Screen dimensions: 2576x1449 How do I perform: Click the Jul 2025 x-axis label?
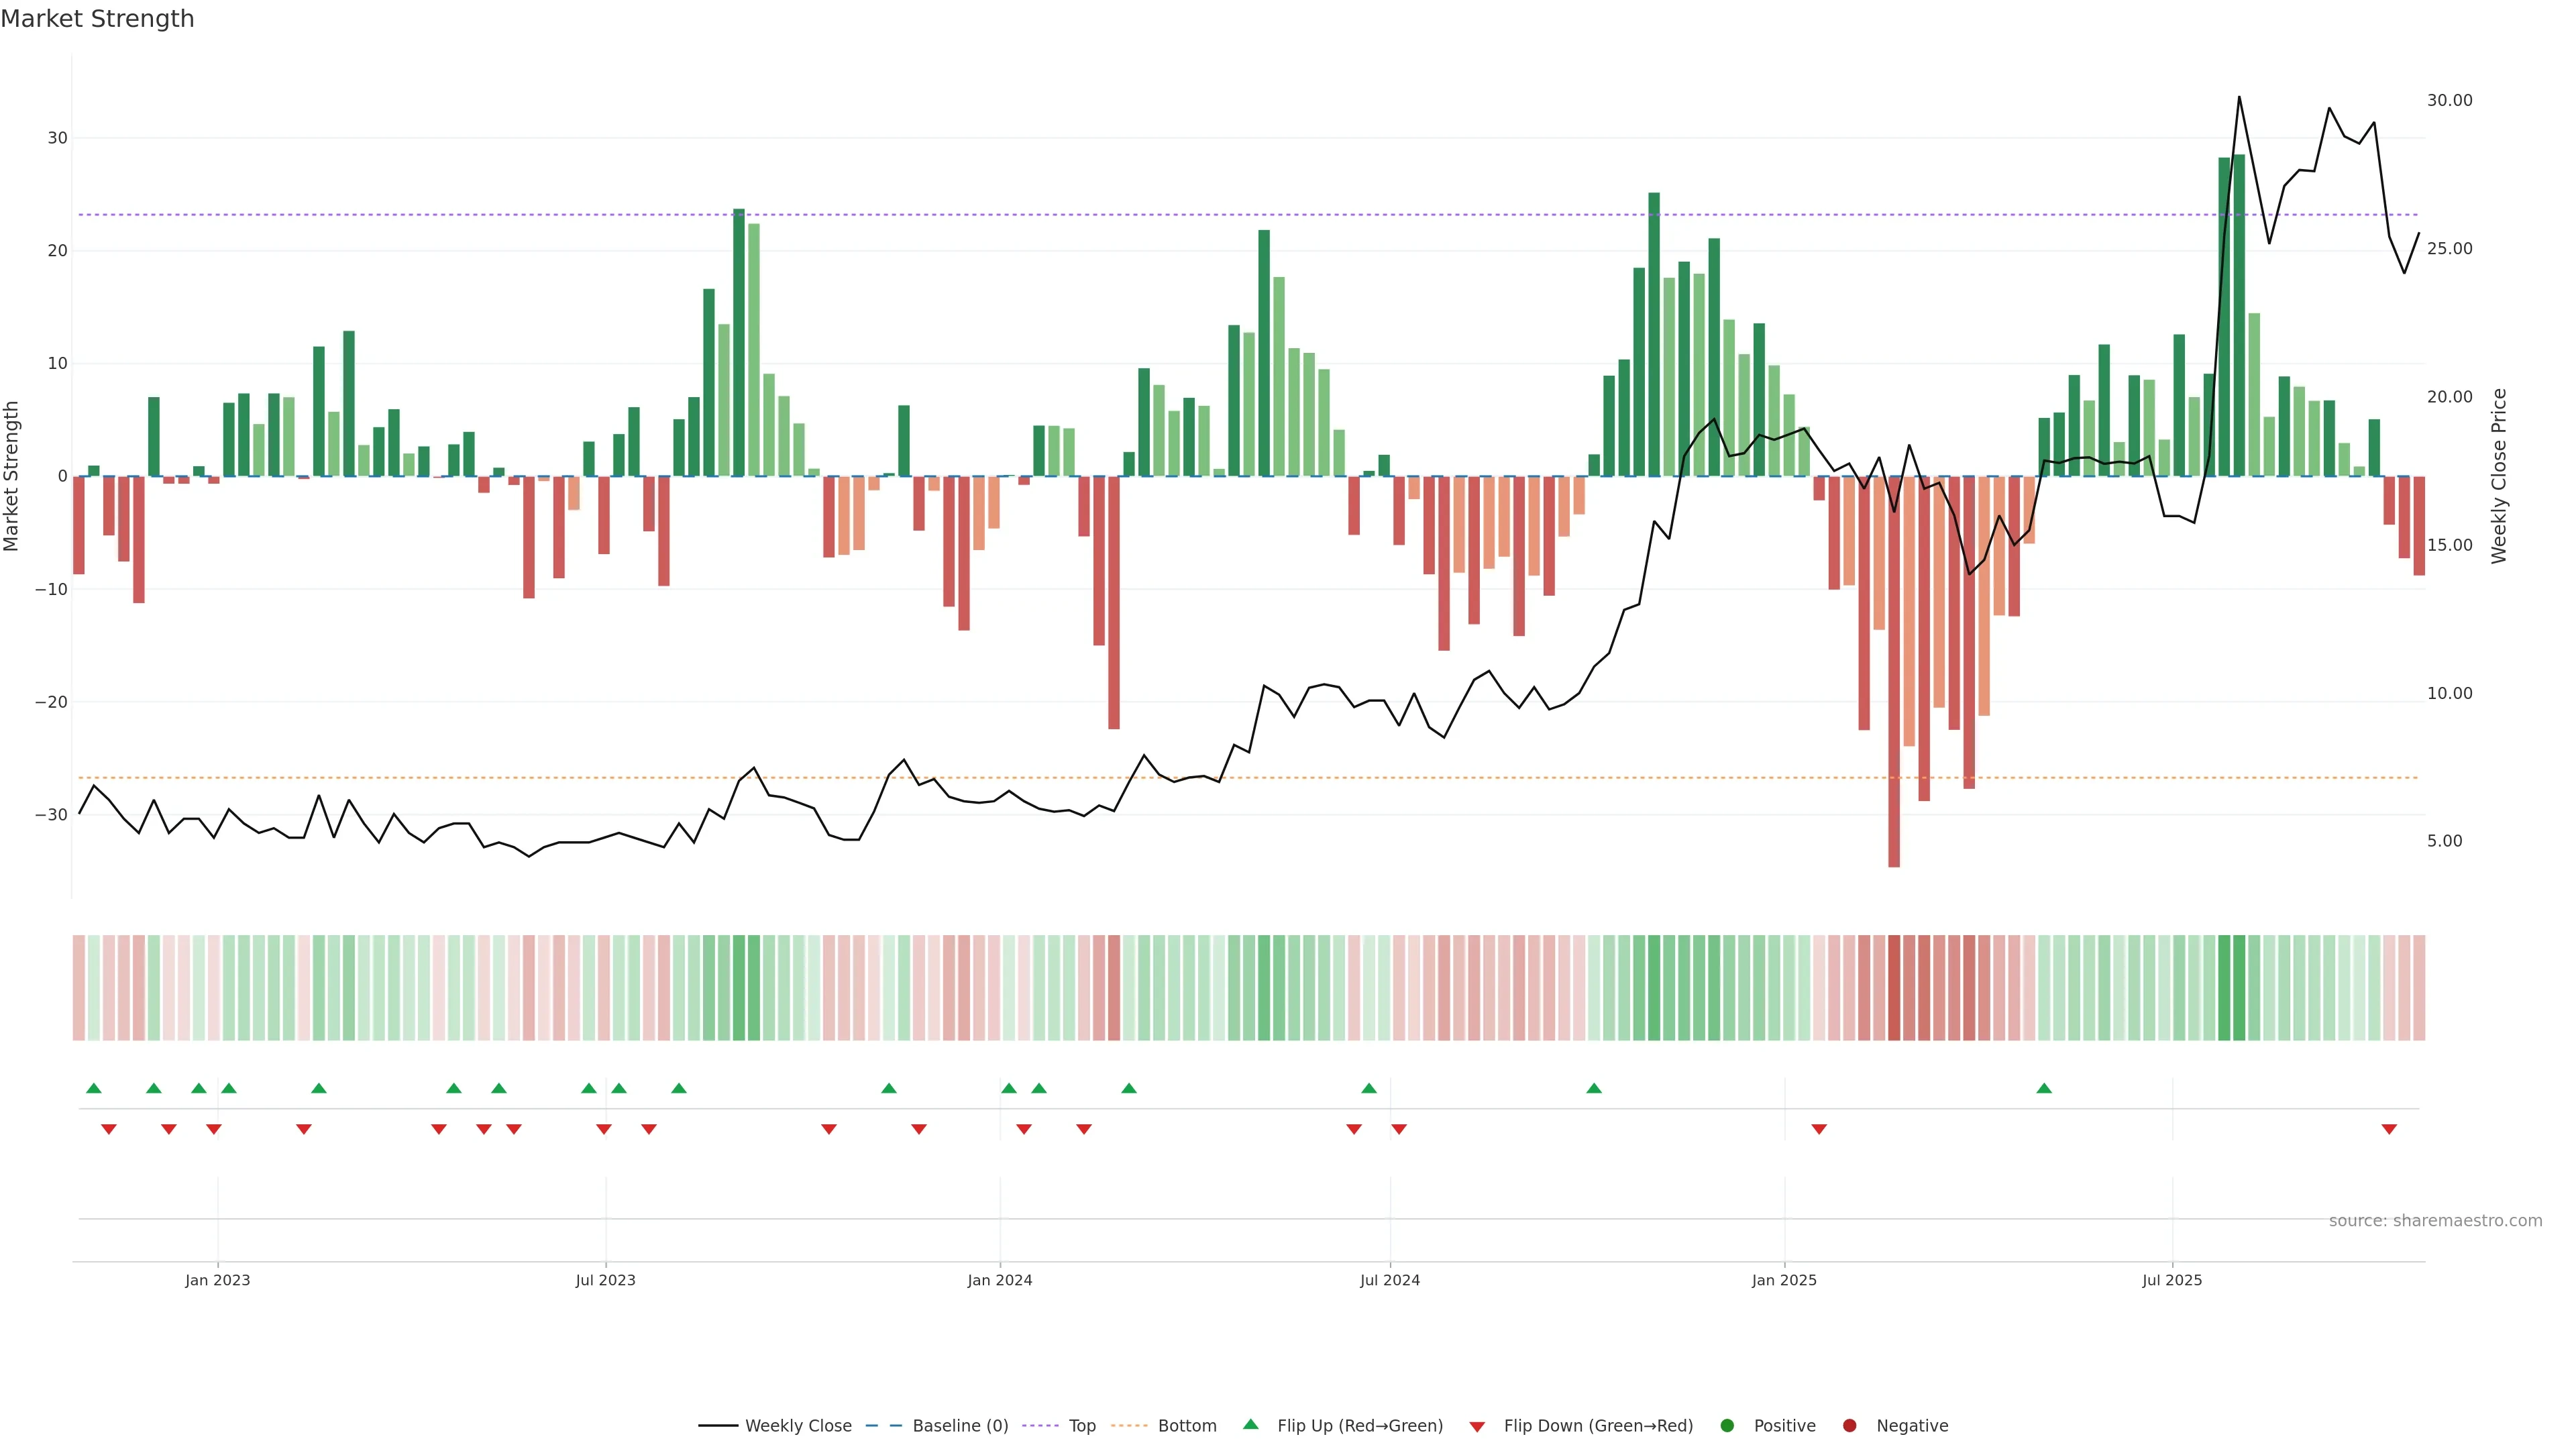(2171, 1280)
